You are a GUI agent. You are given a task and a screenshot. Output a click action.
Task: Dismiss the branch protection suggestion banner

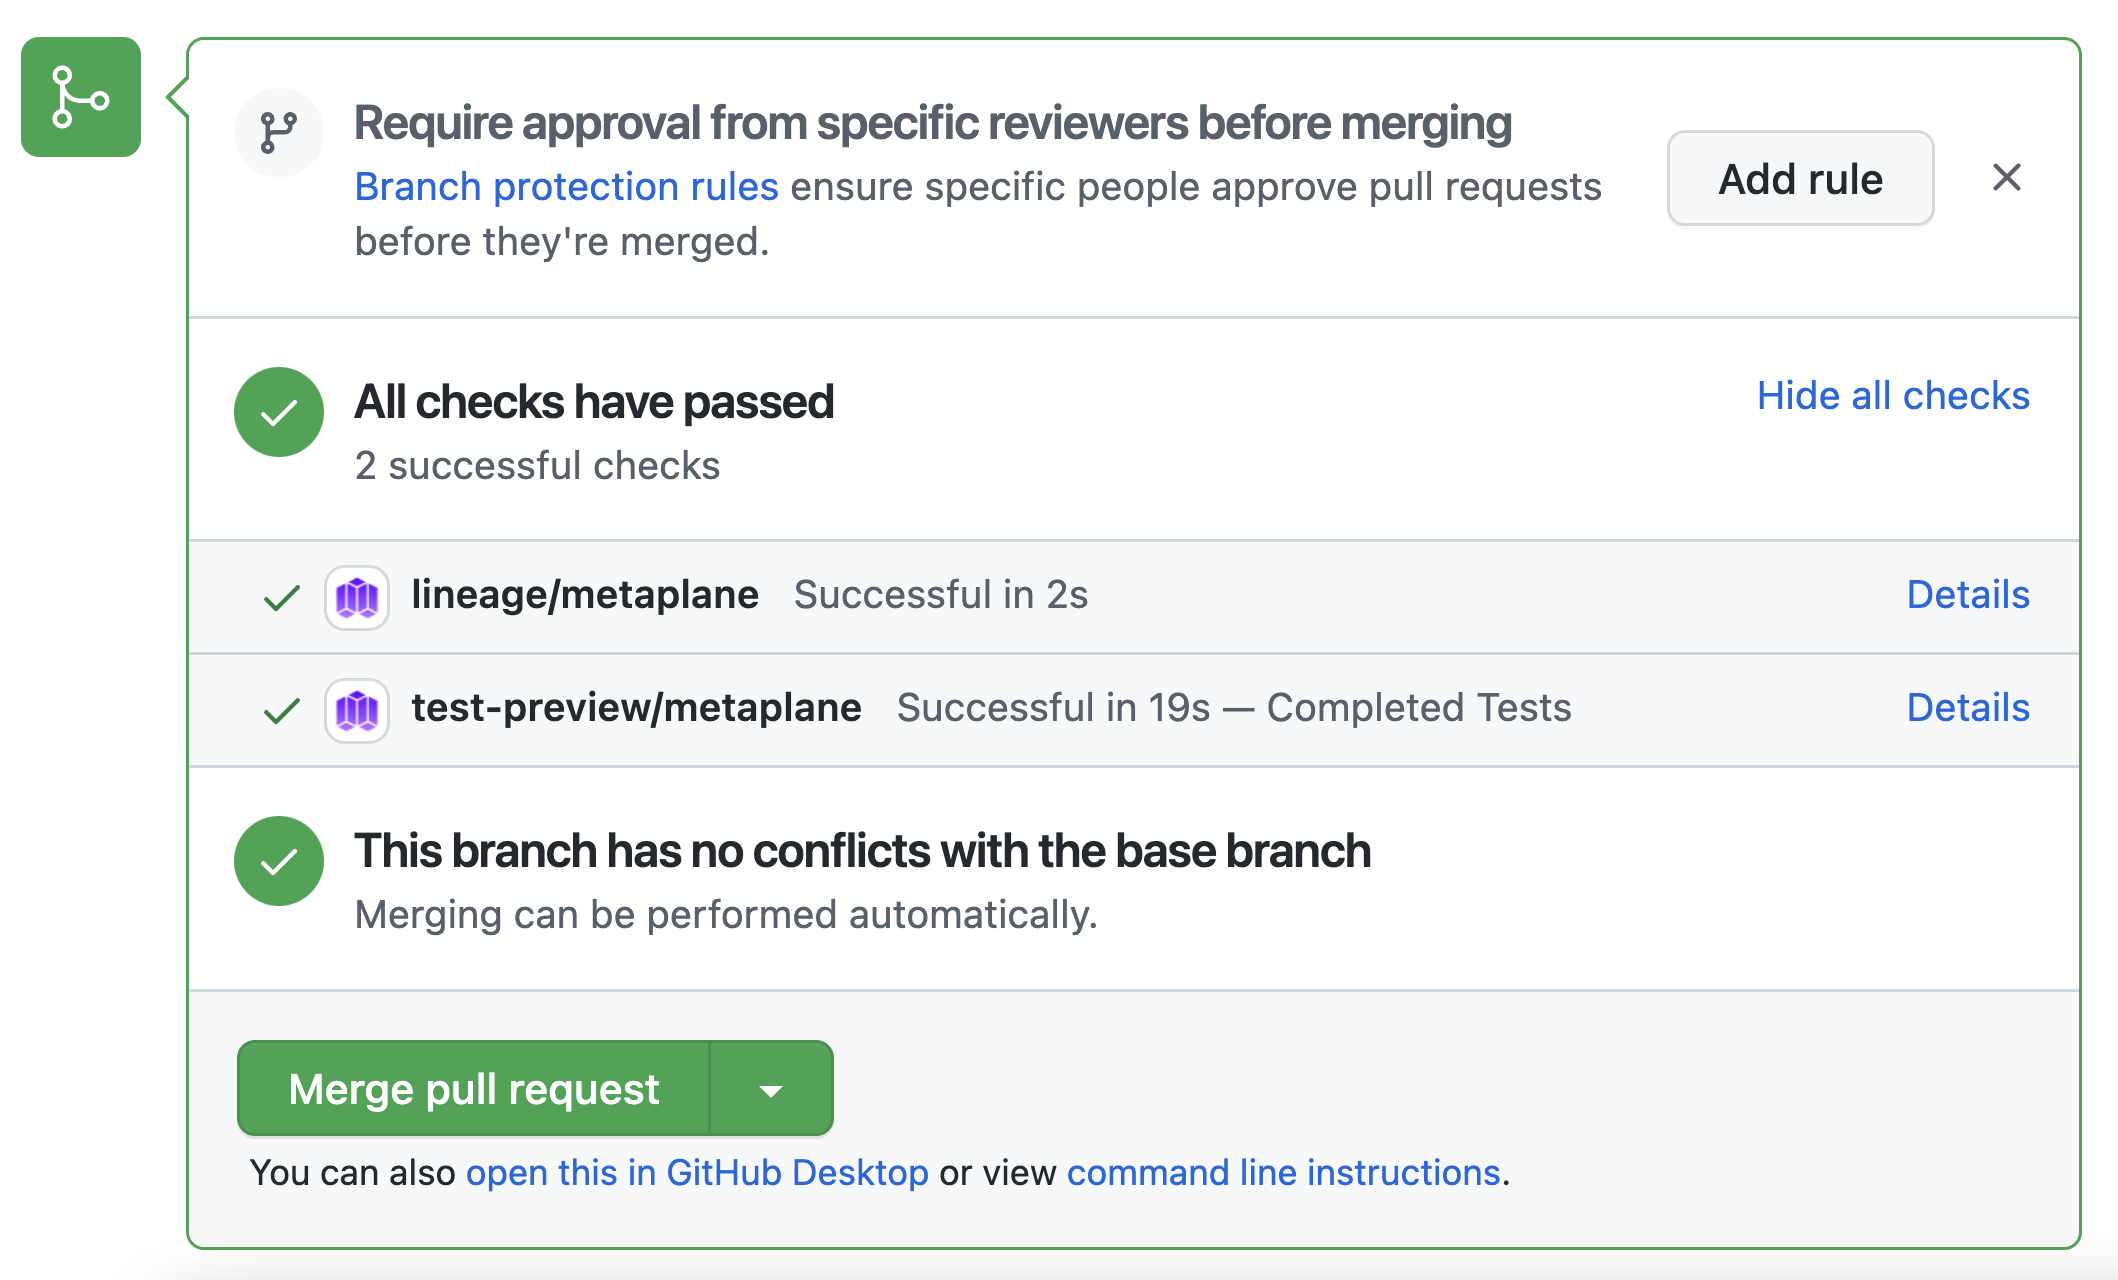coord(2006,178)
